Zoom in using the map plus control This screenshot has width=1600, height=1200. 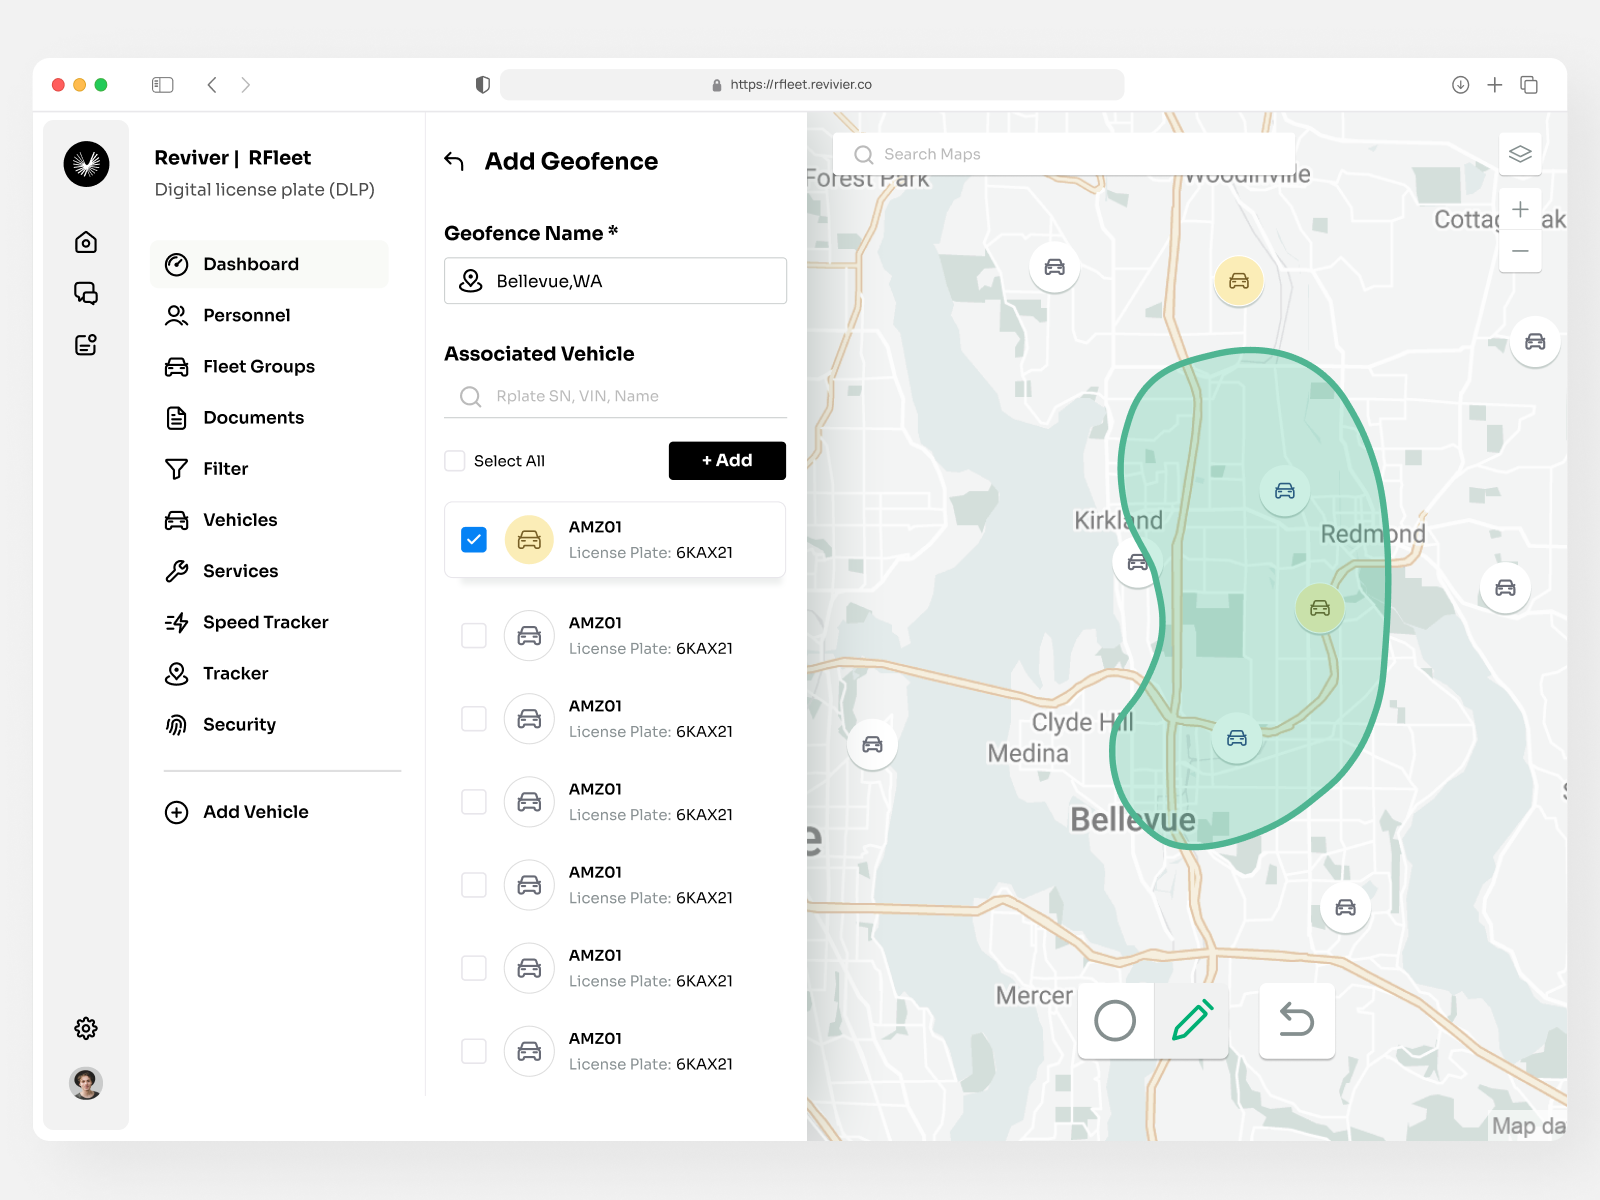[x=1520, y=209]
